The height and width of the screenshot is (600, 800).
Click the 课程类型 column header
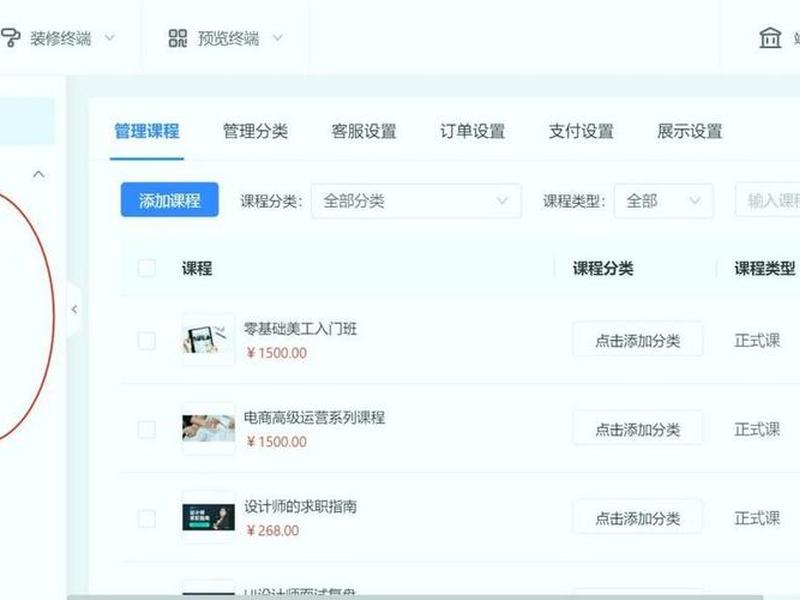pyautogui.click(x=765, y=268)
